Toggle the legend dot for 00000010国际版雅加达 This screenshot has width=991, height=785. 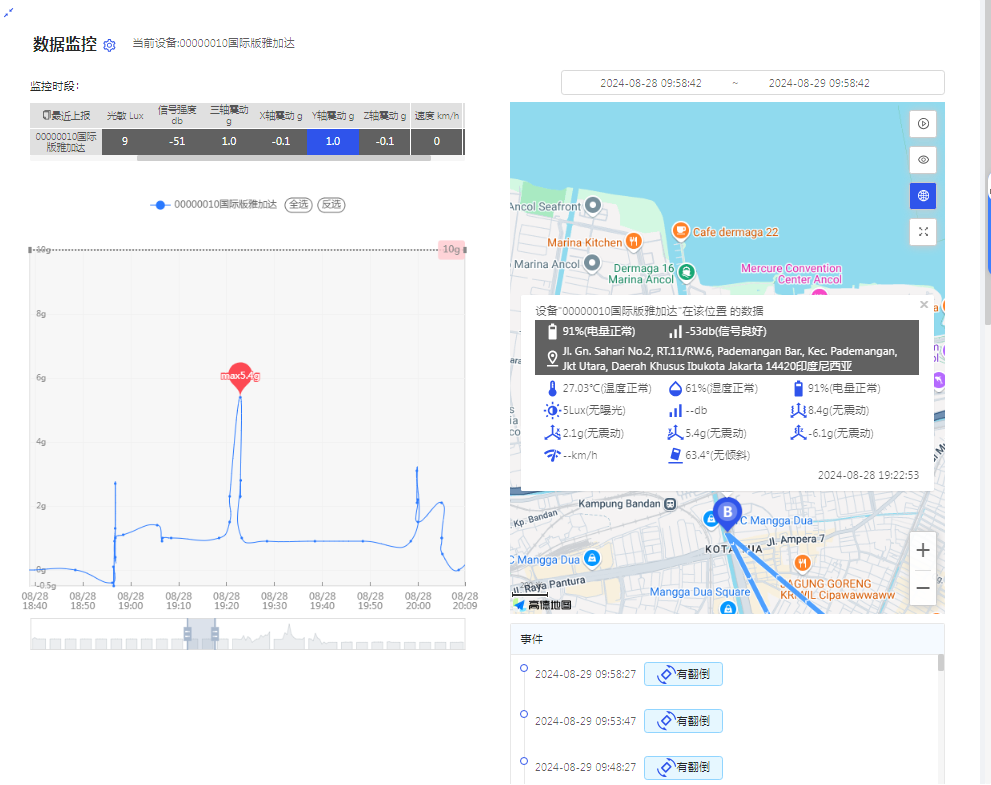pos(159,204)
